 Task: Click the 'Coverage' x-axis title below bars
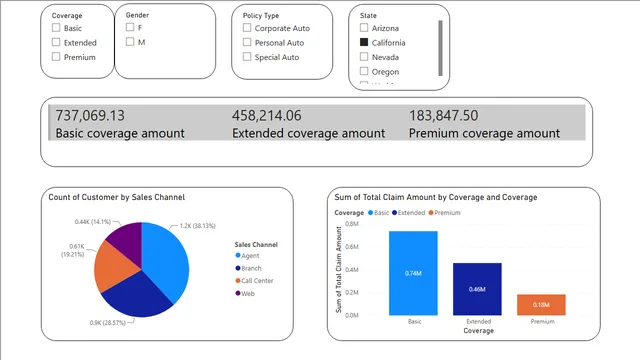(478, 331)
